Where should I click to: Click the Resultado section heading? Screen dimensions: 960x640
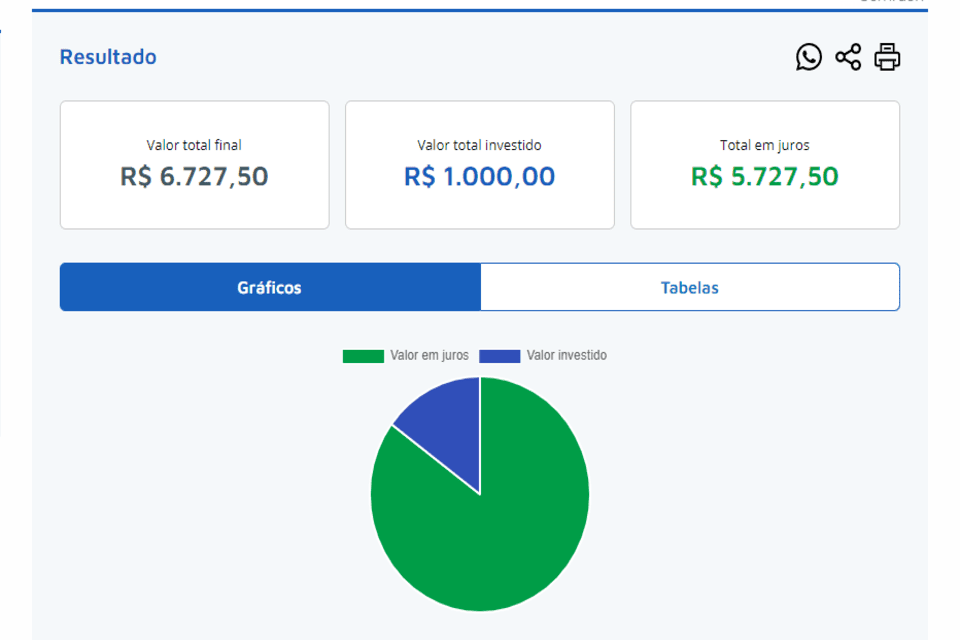pos(108,57)
